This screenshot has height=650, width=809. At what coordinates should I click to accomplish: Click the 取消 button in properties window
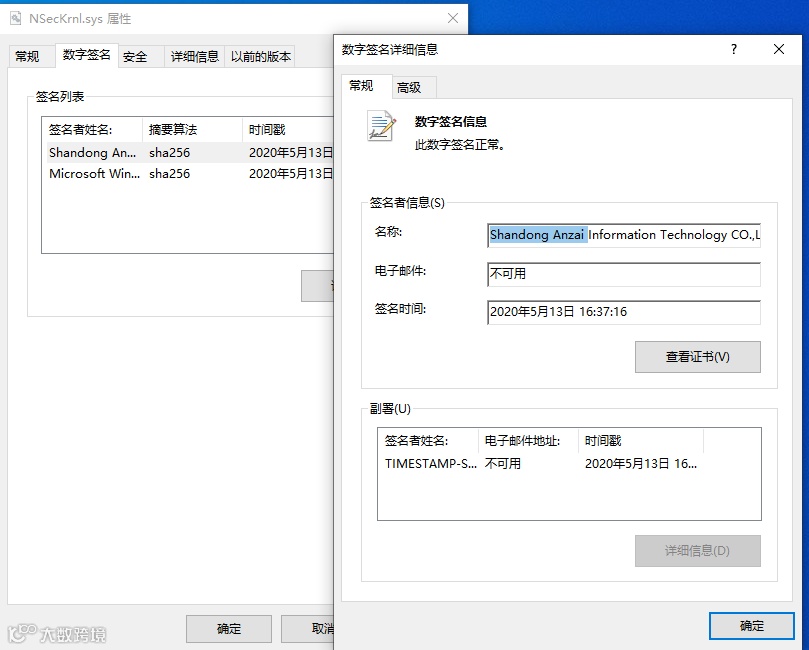[x=308, y=628]
